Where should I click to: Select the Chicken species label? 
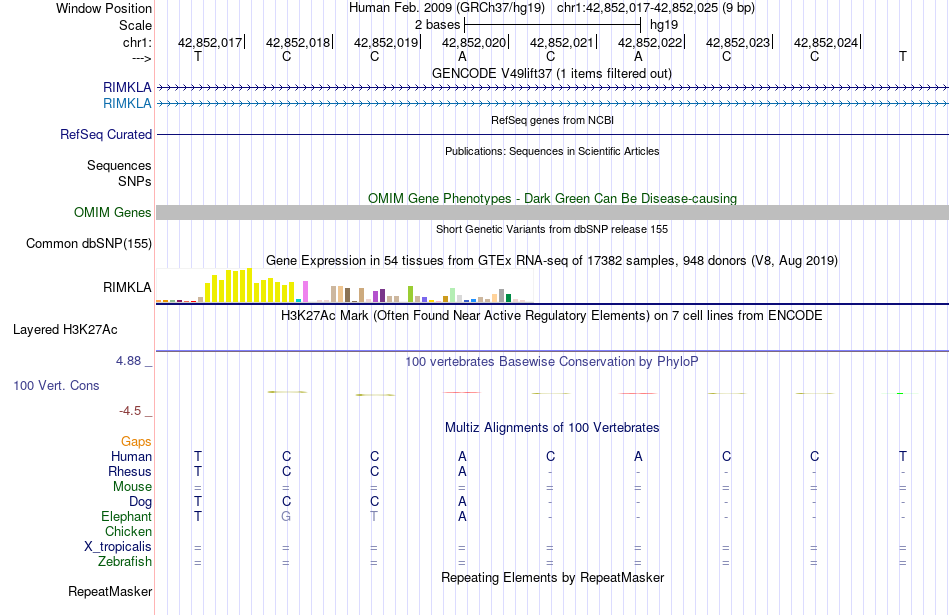click(x=128, y=531)
